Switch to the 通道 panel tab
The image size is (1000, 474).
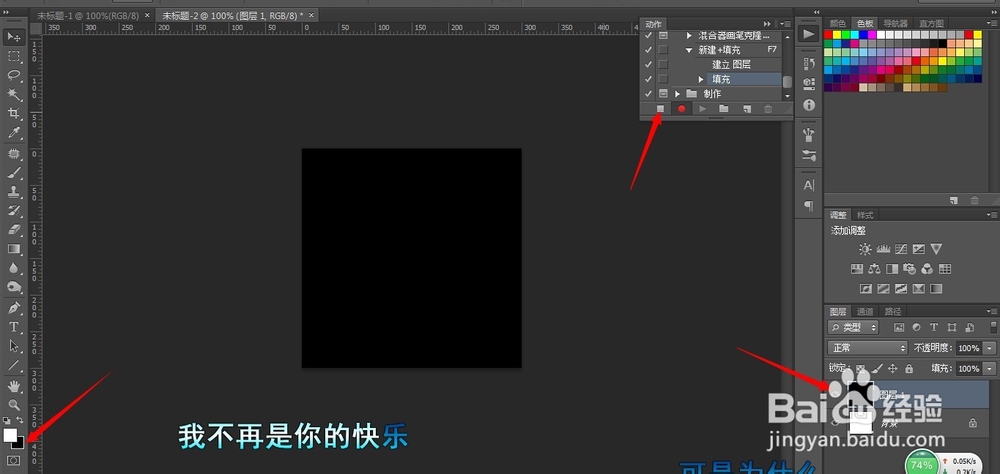(x=865, y=311)
